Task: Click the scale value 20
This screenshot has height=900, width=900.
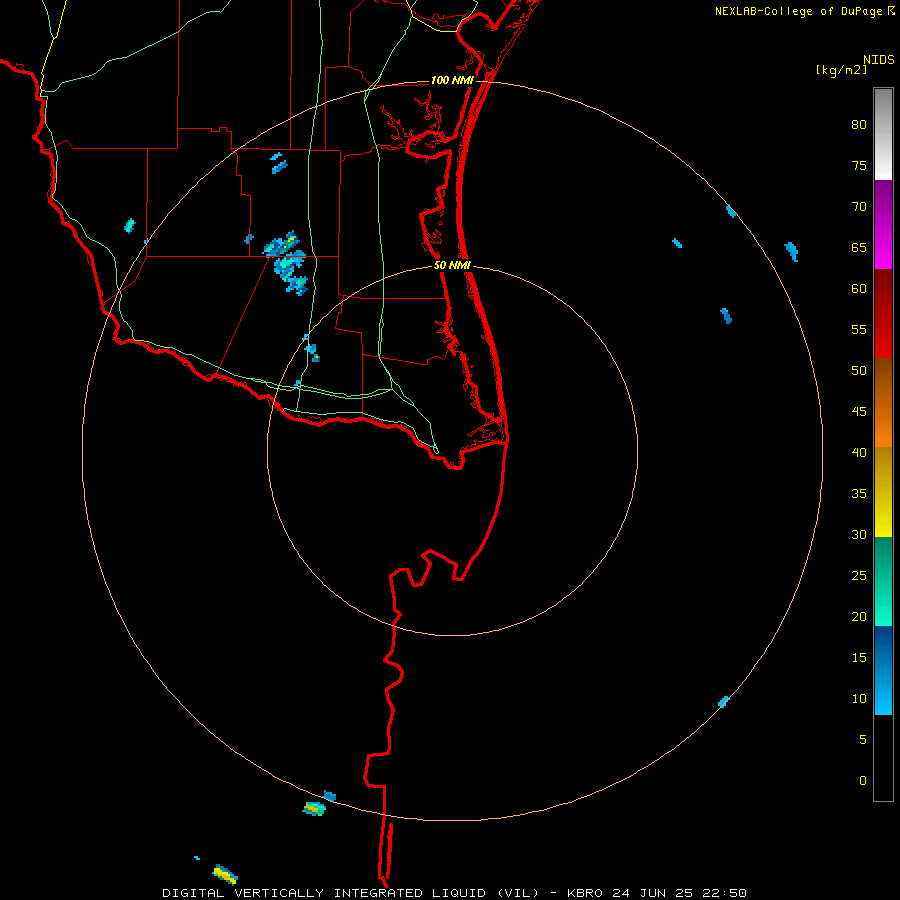Action: coord(859,616)
